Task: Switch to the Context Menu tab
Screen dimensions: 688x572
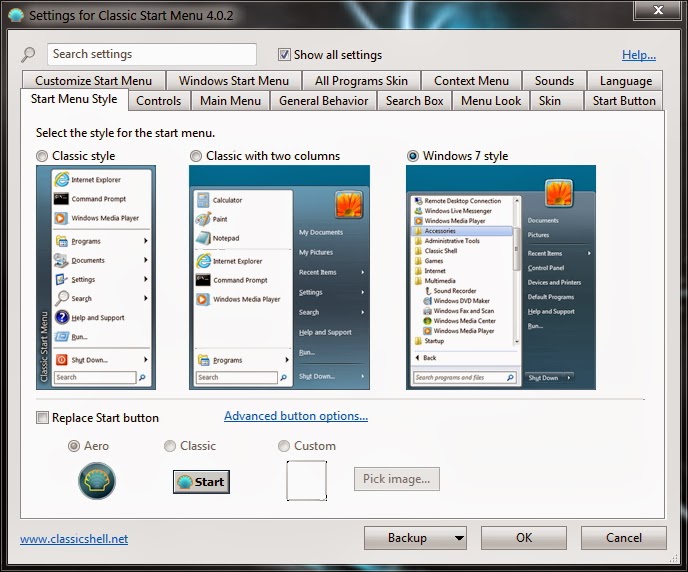Action: pyautogui.click(x=471, y=81)
